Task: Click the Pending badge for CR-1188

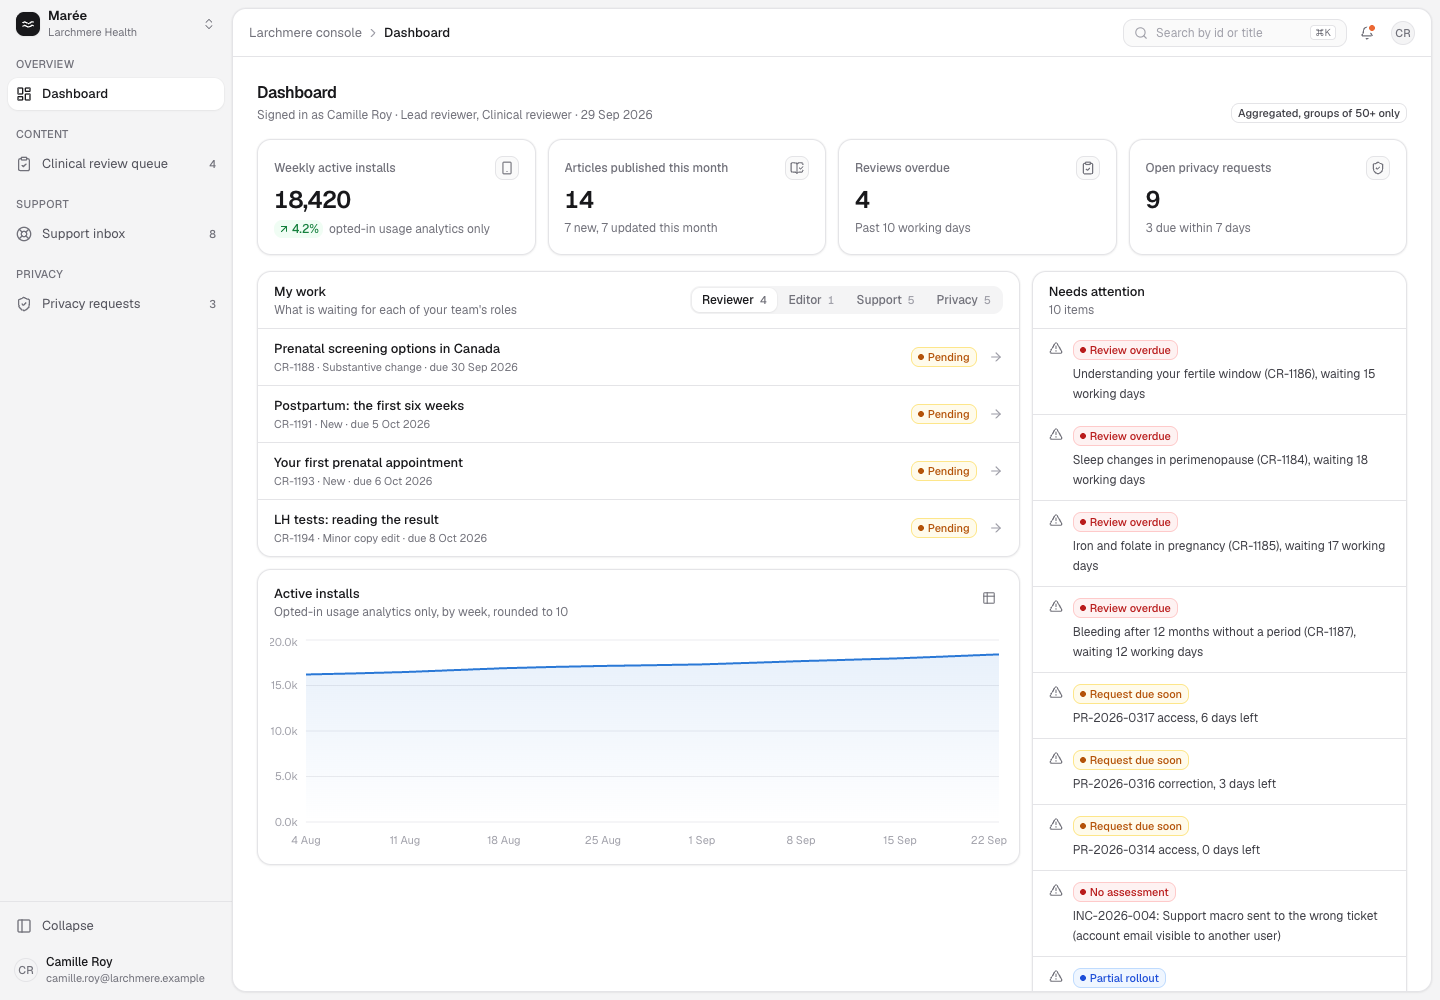Action: pos(944,357)
